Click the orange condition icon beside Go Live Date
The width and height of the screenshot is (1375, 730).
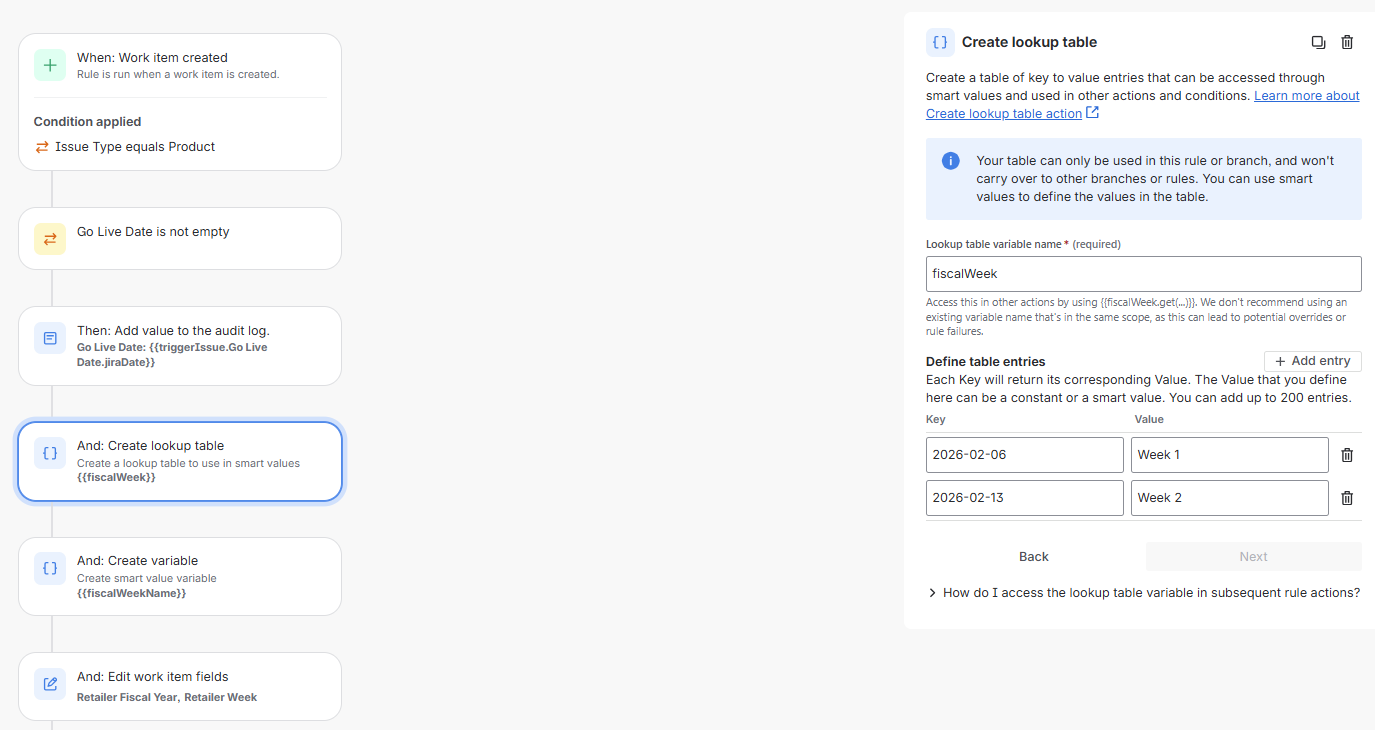[50, 239]
